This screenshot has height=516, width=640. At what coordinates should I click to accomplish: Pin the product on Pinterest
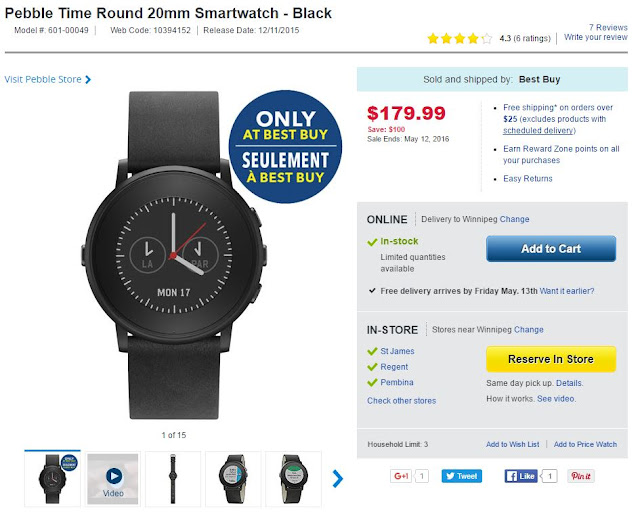click(x=580, y=476)
